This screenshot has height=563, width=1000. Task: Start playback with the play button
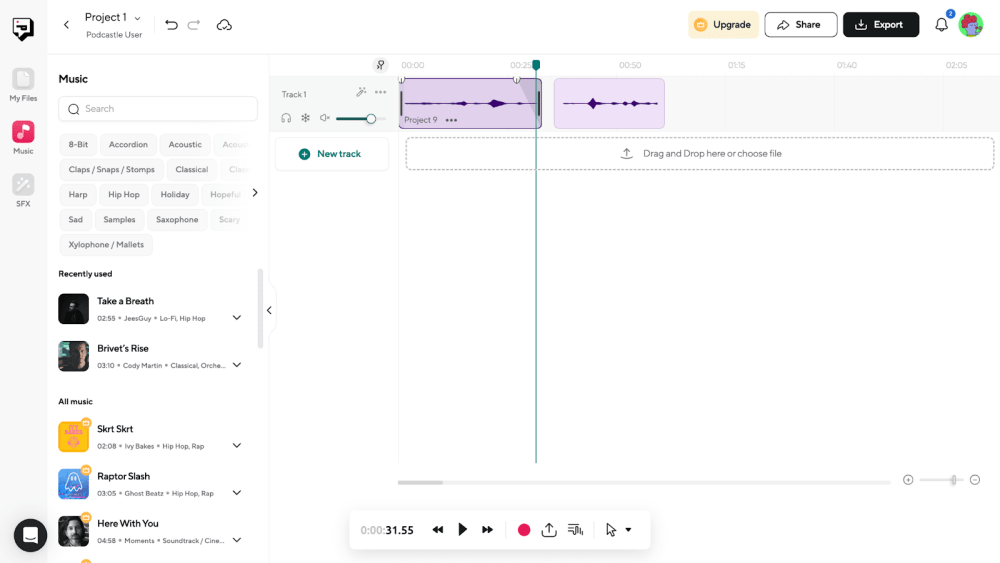[462, 529]
